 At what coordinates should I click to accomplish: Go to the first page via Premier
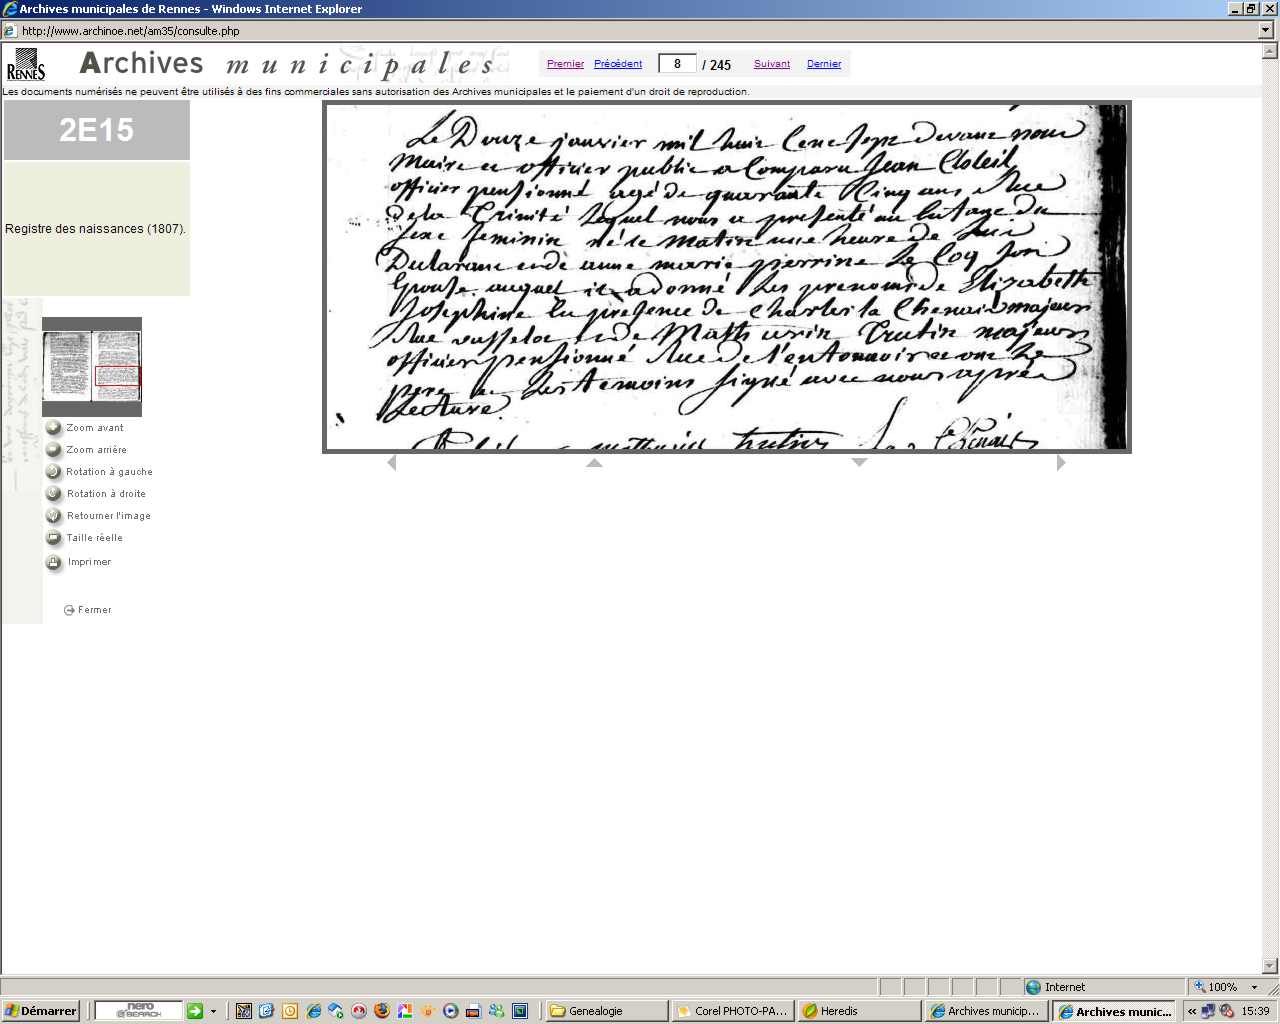(565, 64)
